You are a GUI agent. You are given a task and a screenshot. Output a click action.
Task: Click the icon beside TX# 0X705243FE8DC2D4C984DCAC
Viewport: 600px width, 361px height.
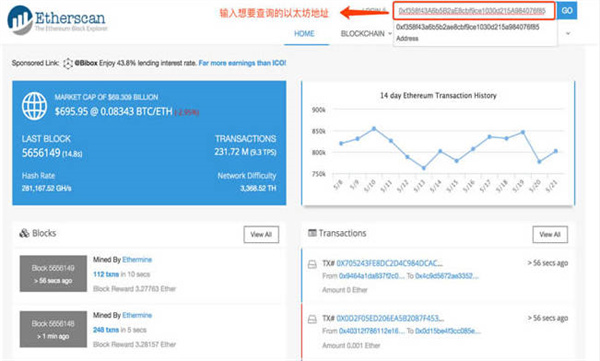[312, 264]
